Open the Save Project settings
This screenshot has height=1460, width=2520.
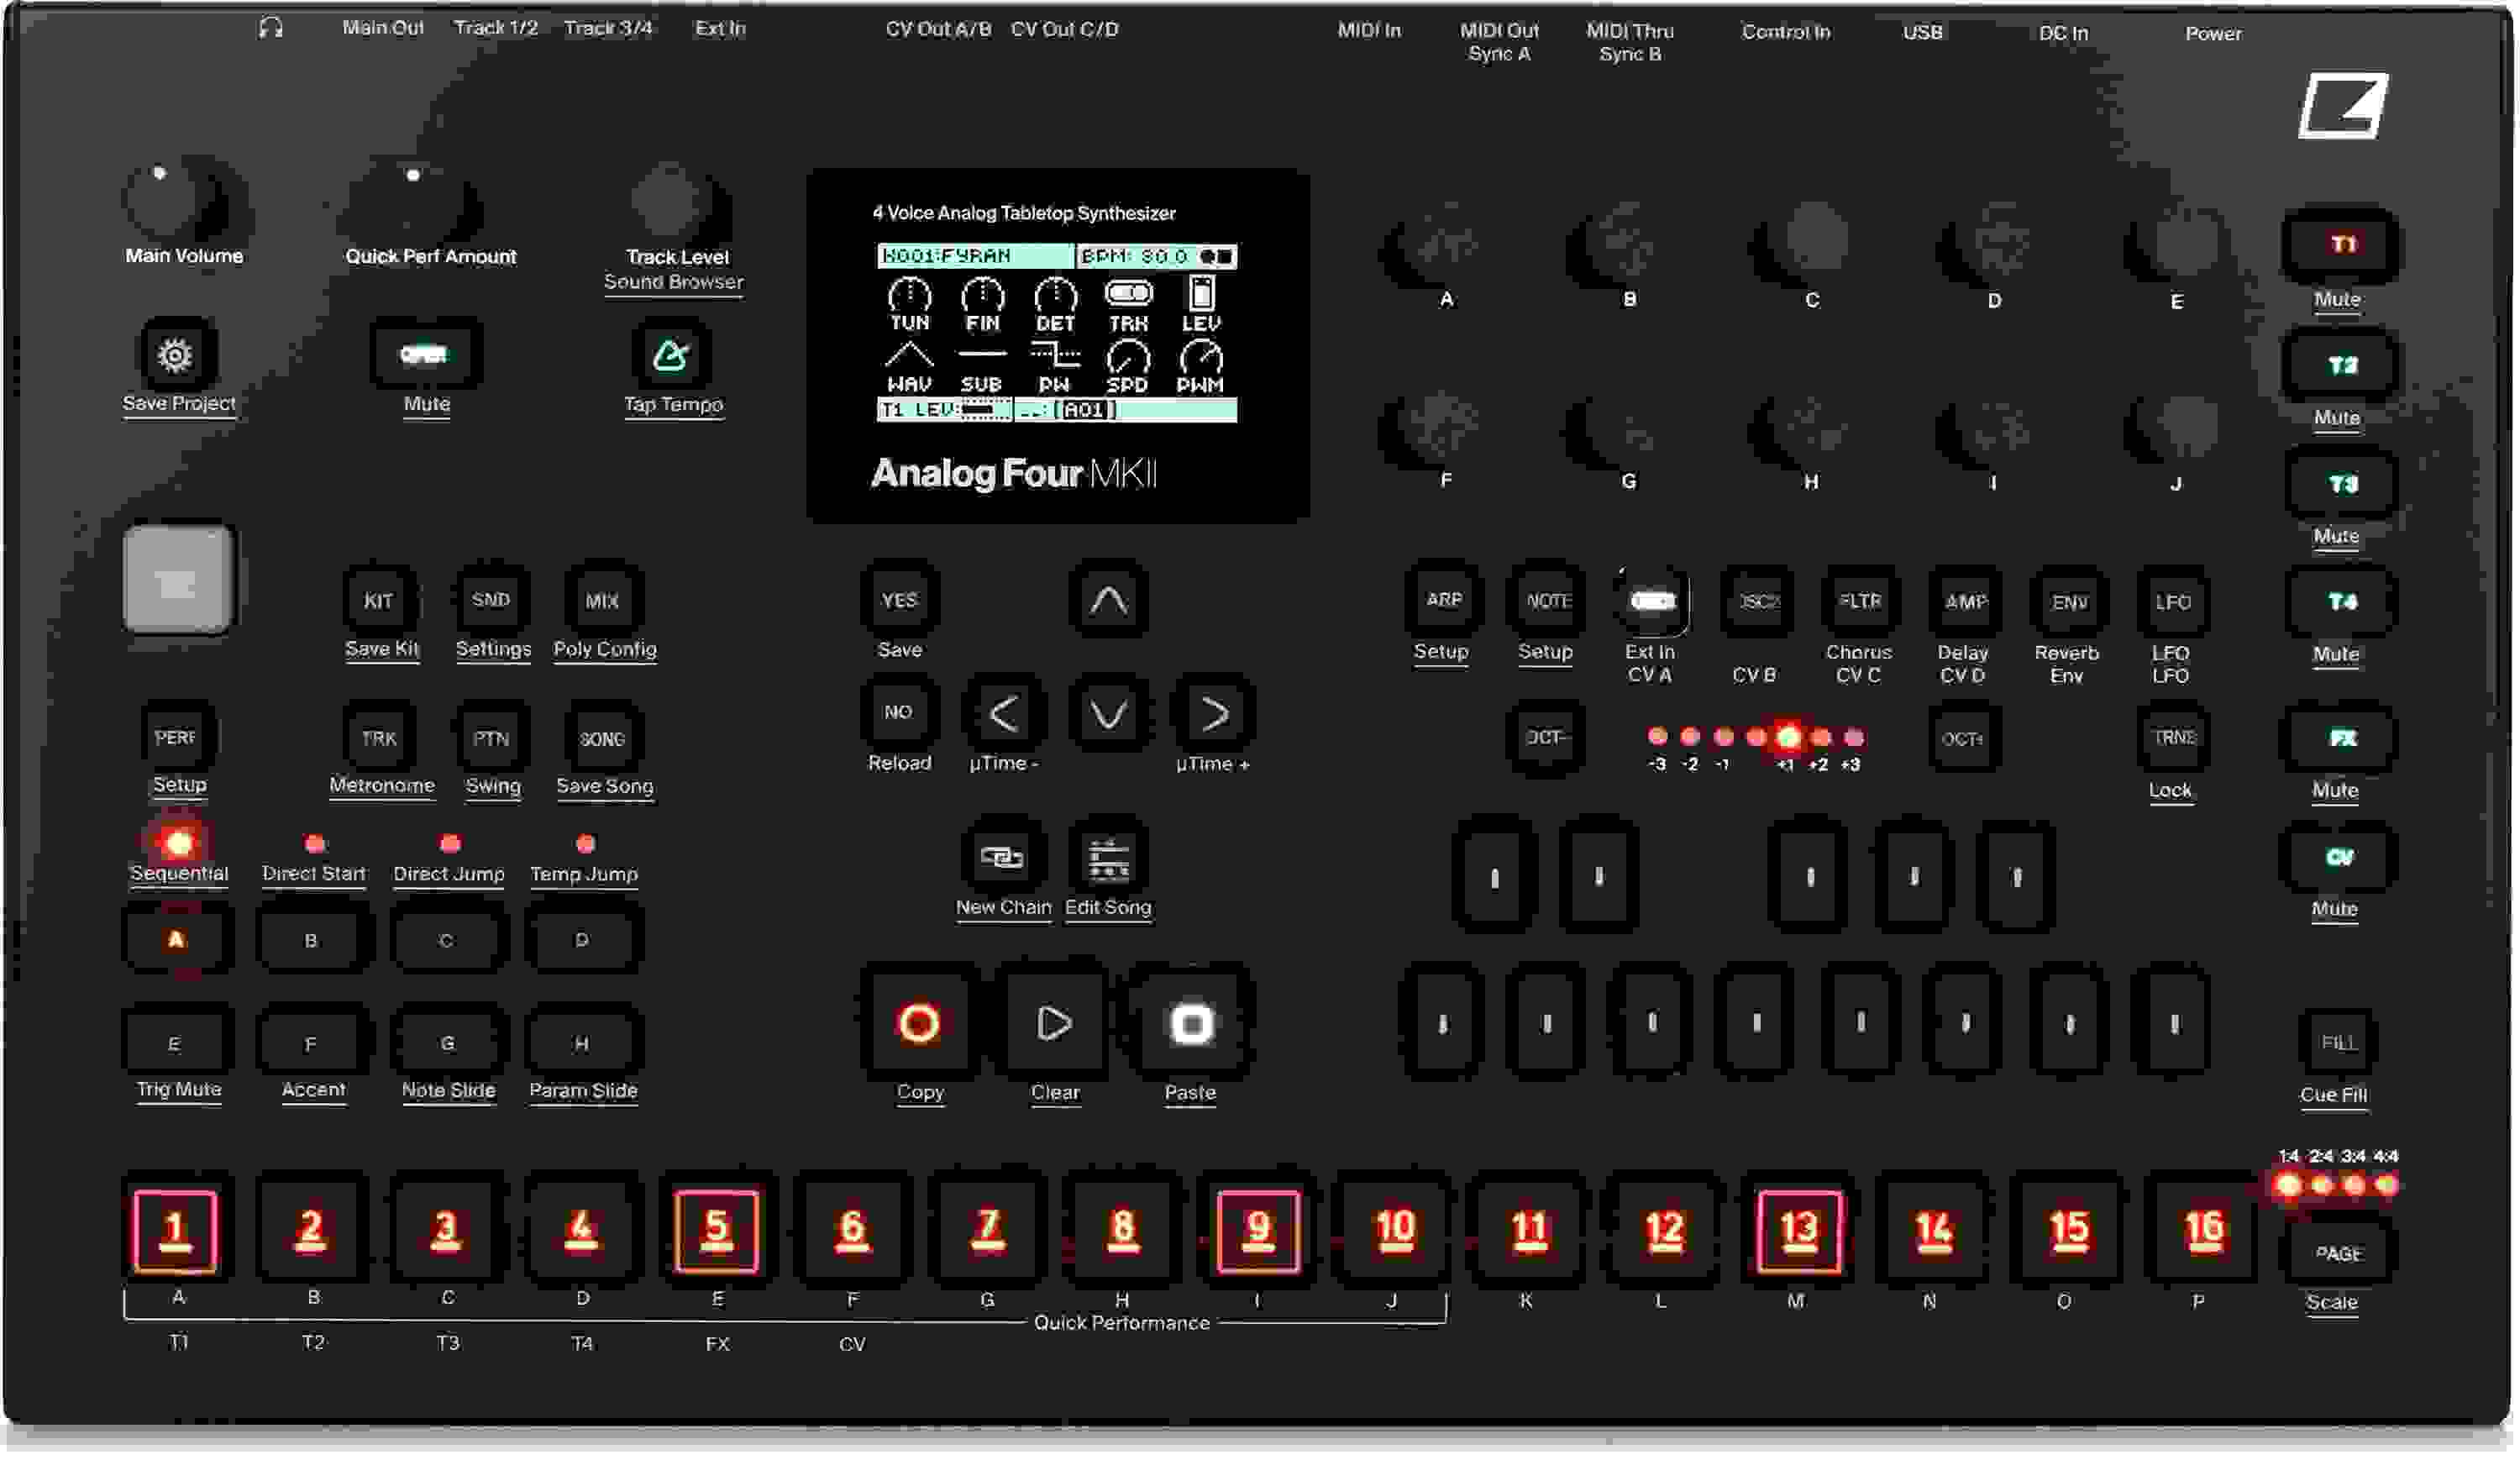click(x=176, y=357)
